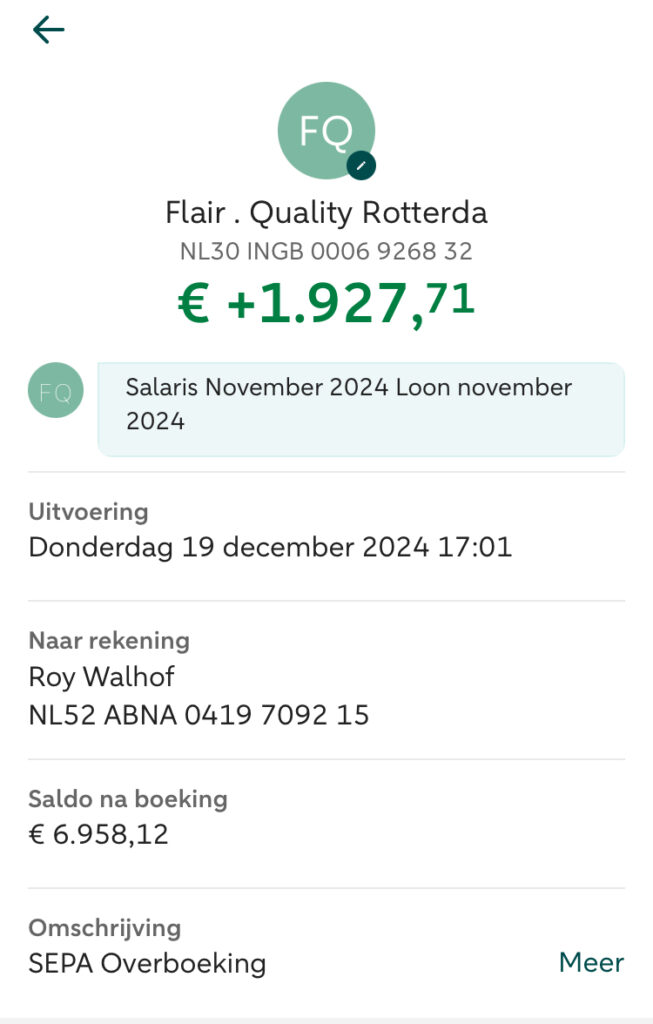Select the Flair . Quality Rotterda name
This screenshot has width=653, height=1024.
pos(326,213)
